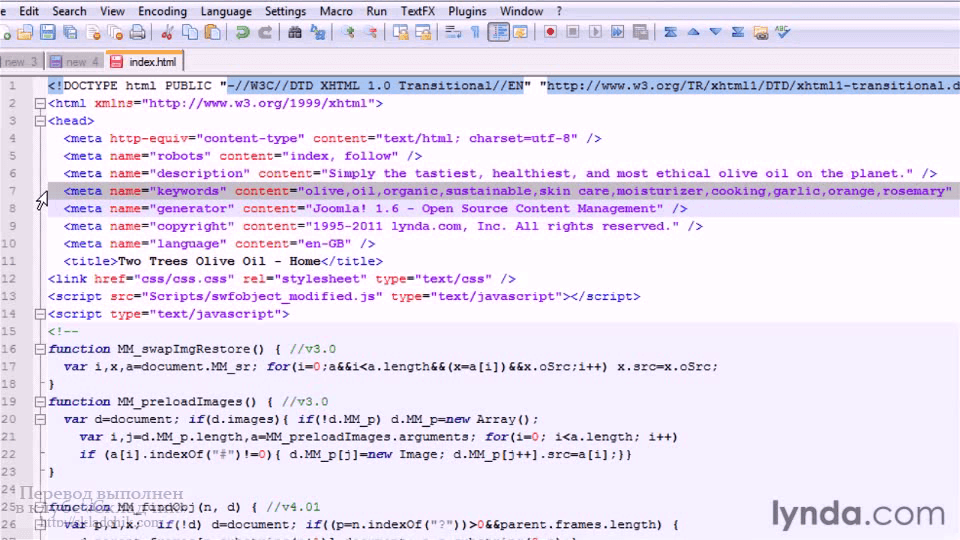
Task: Switch to the new 4 tab
Action: tap(75, 62)
